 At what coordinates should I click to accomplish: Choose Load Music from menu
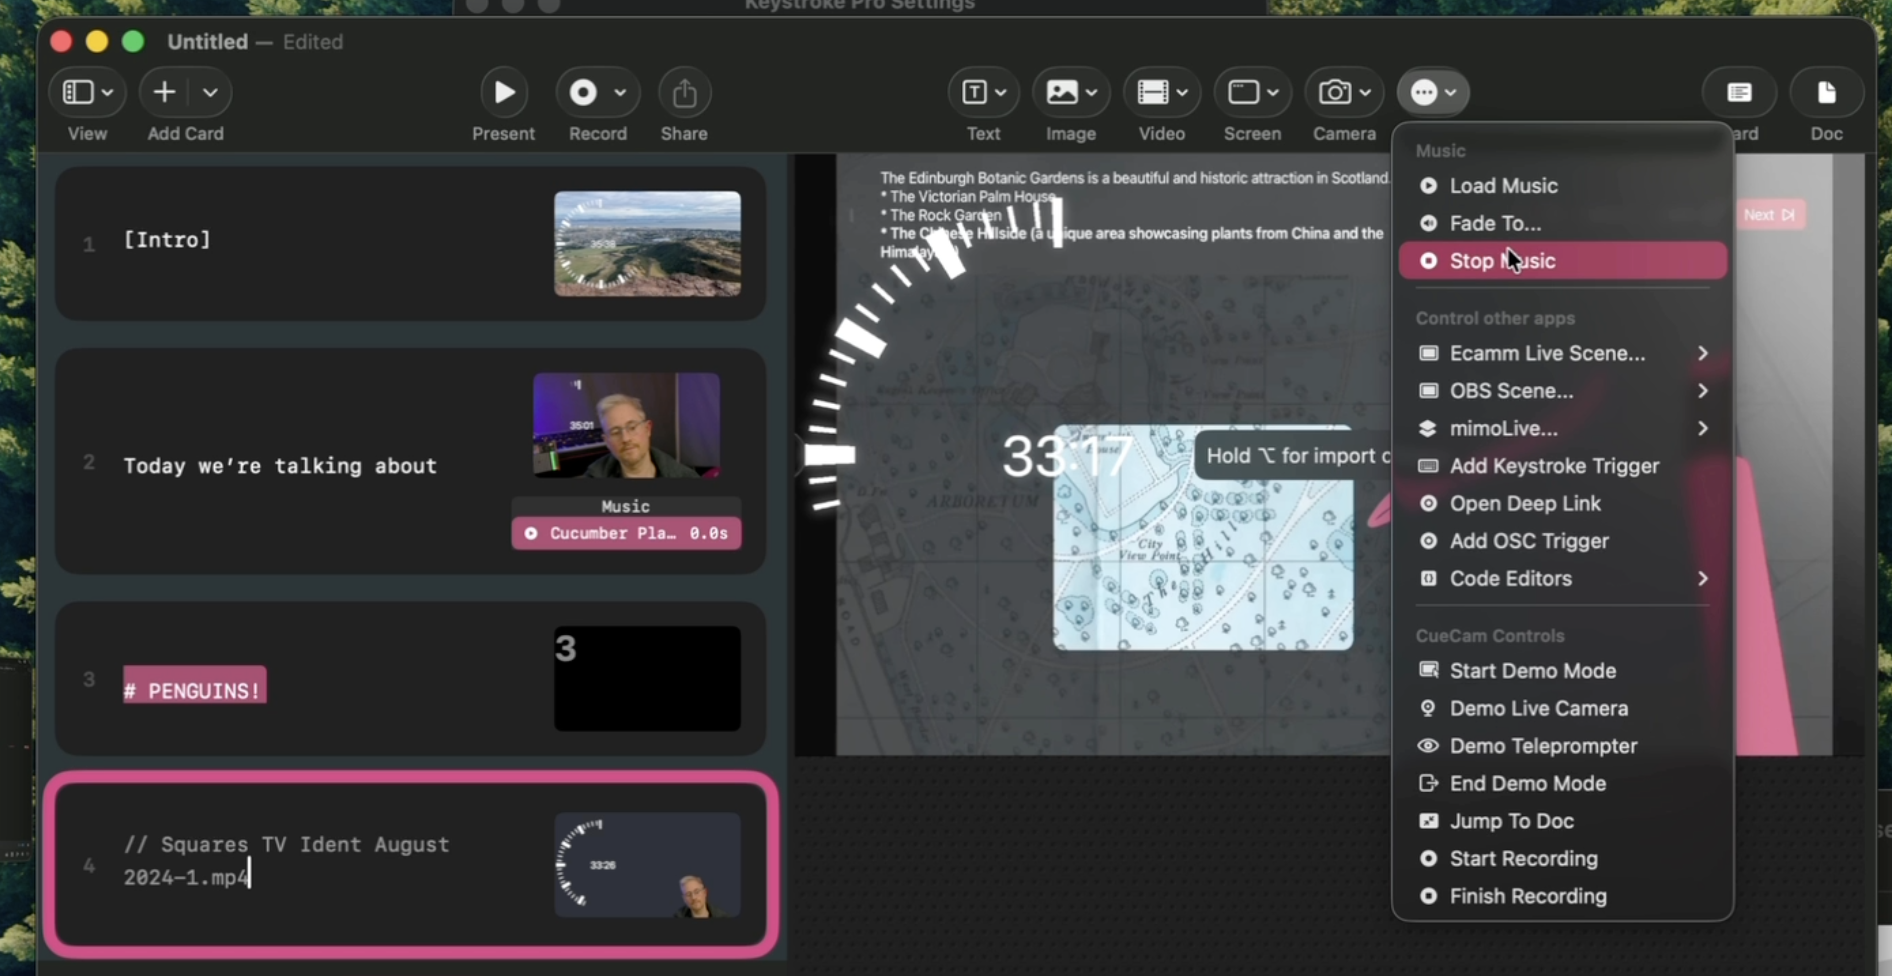(1562, 186)
